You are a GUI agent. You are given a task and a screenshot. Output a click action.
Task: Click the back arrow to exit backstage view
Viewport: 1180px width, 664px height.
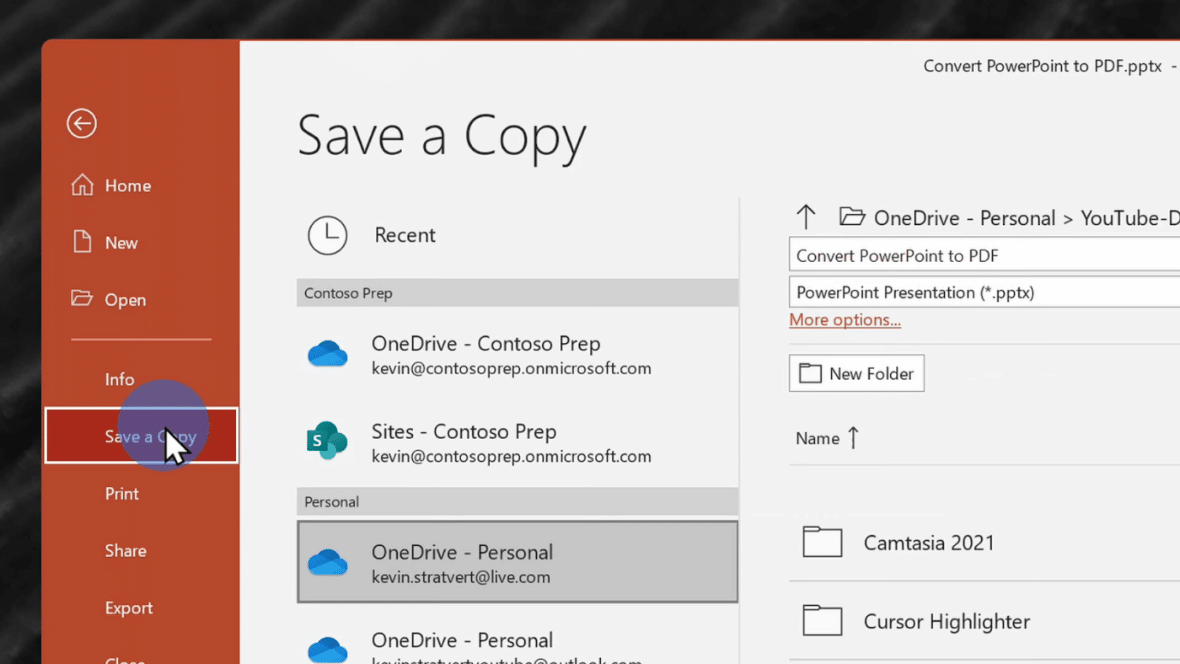pos(81,123)
